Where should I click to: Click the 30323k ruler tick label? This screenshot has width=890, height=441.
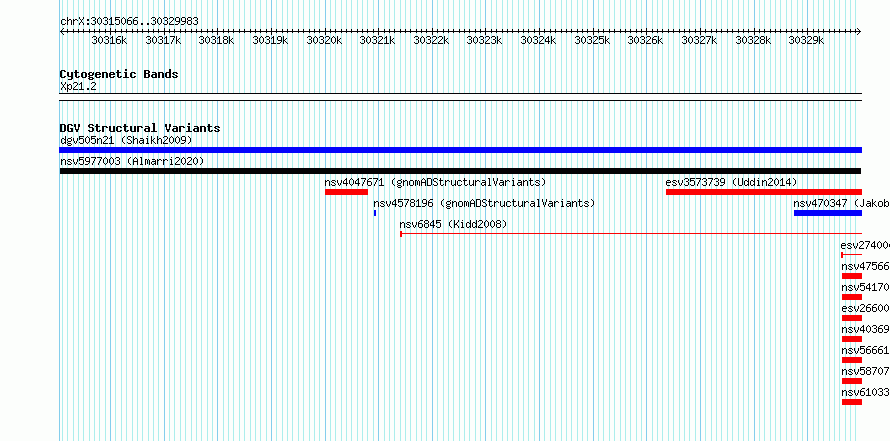pyautogui.click(x=484, y=40)
